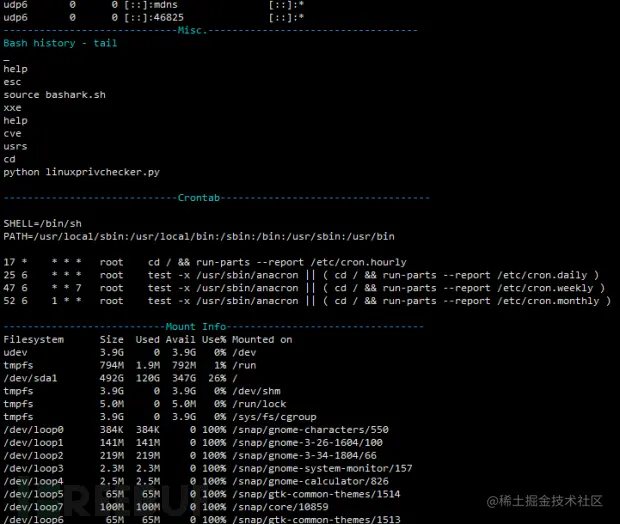
Task: Click the '794M' size value
Action: (112, 365)
